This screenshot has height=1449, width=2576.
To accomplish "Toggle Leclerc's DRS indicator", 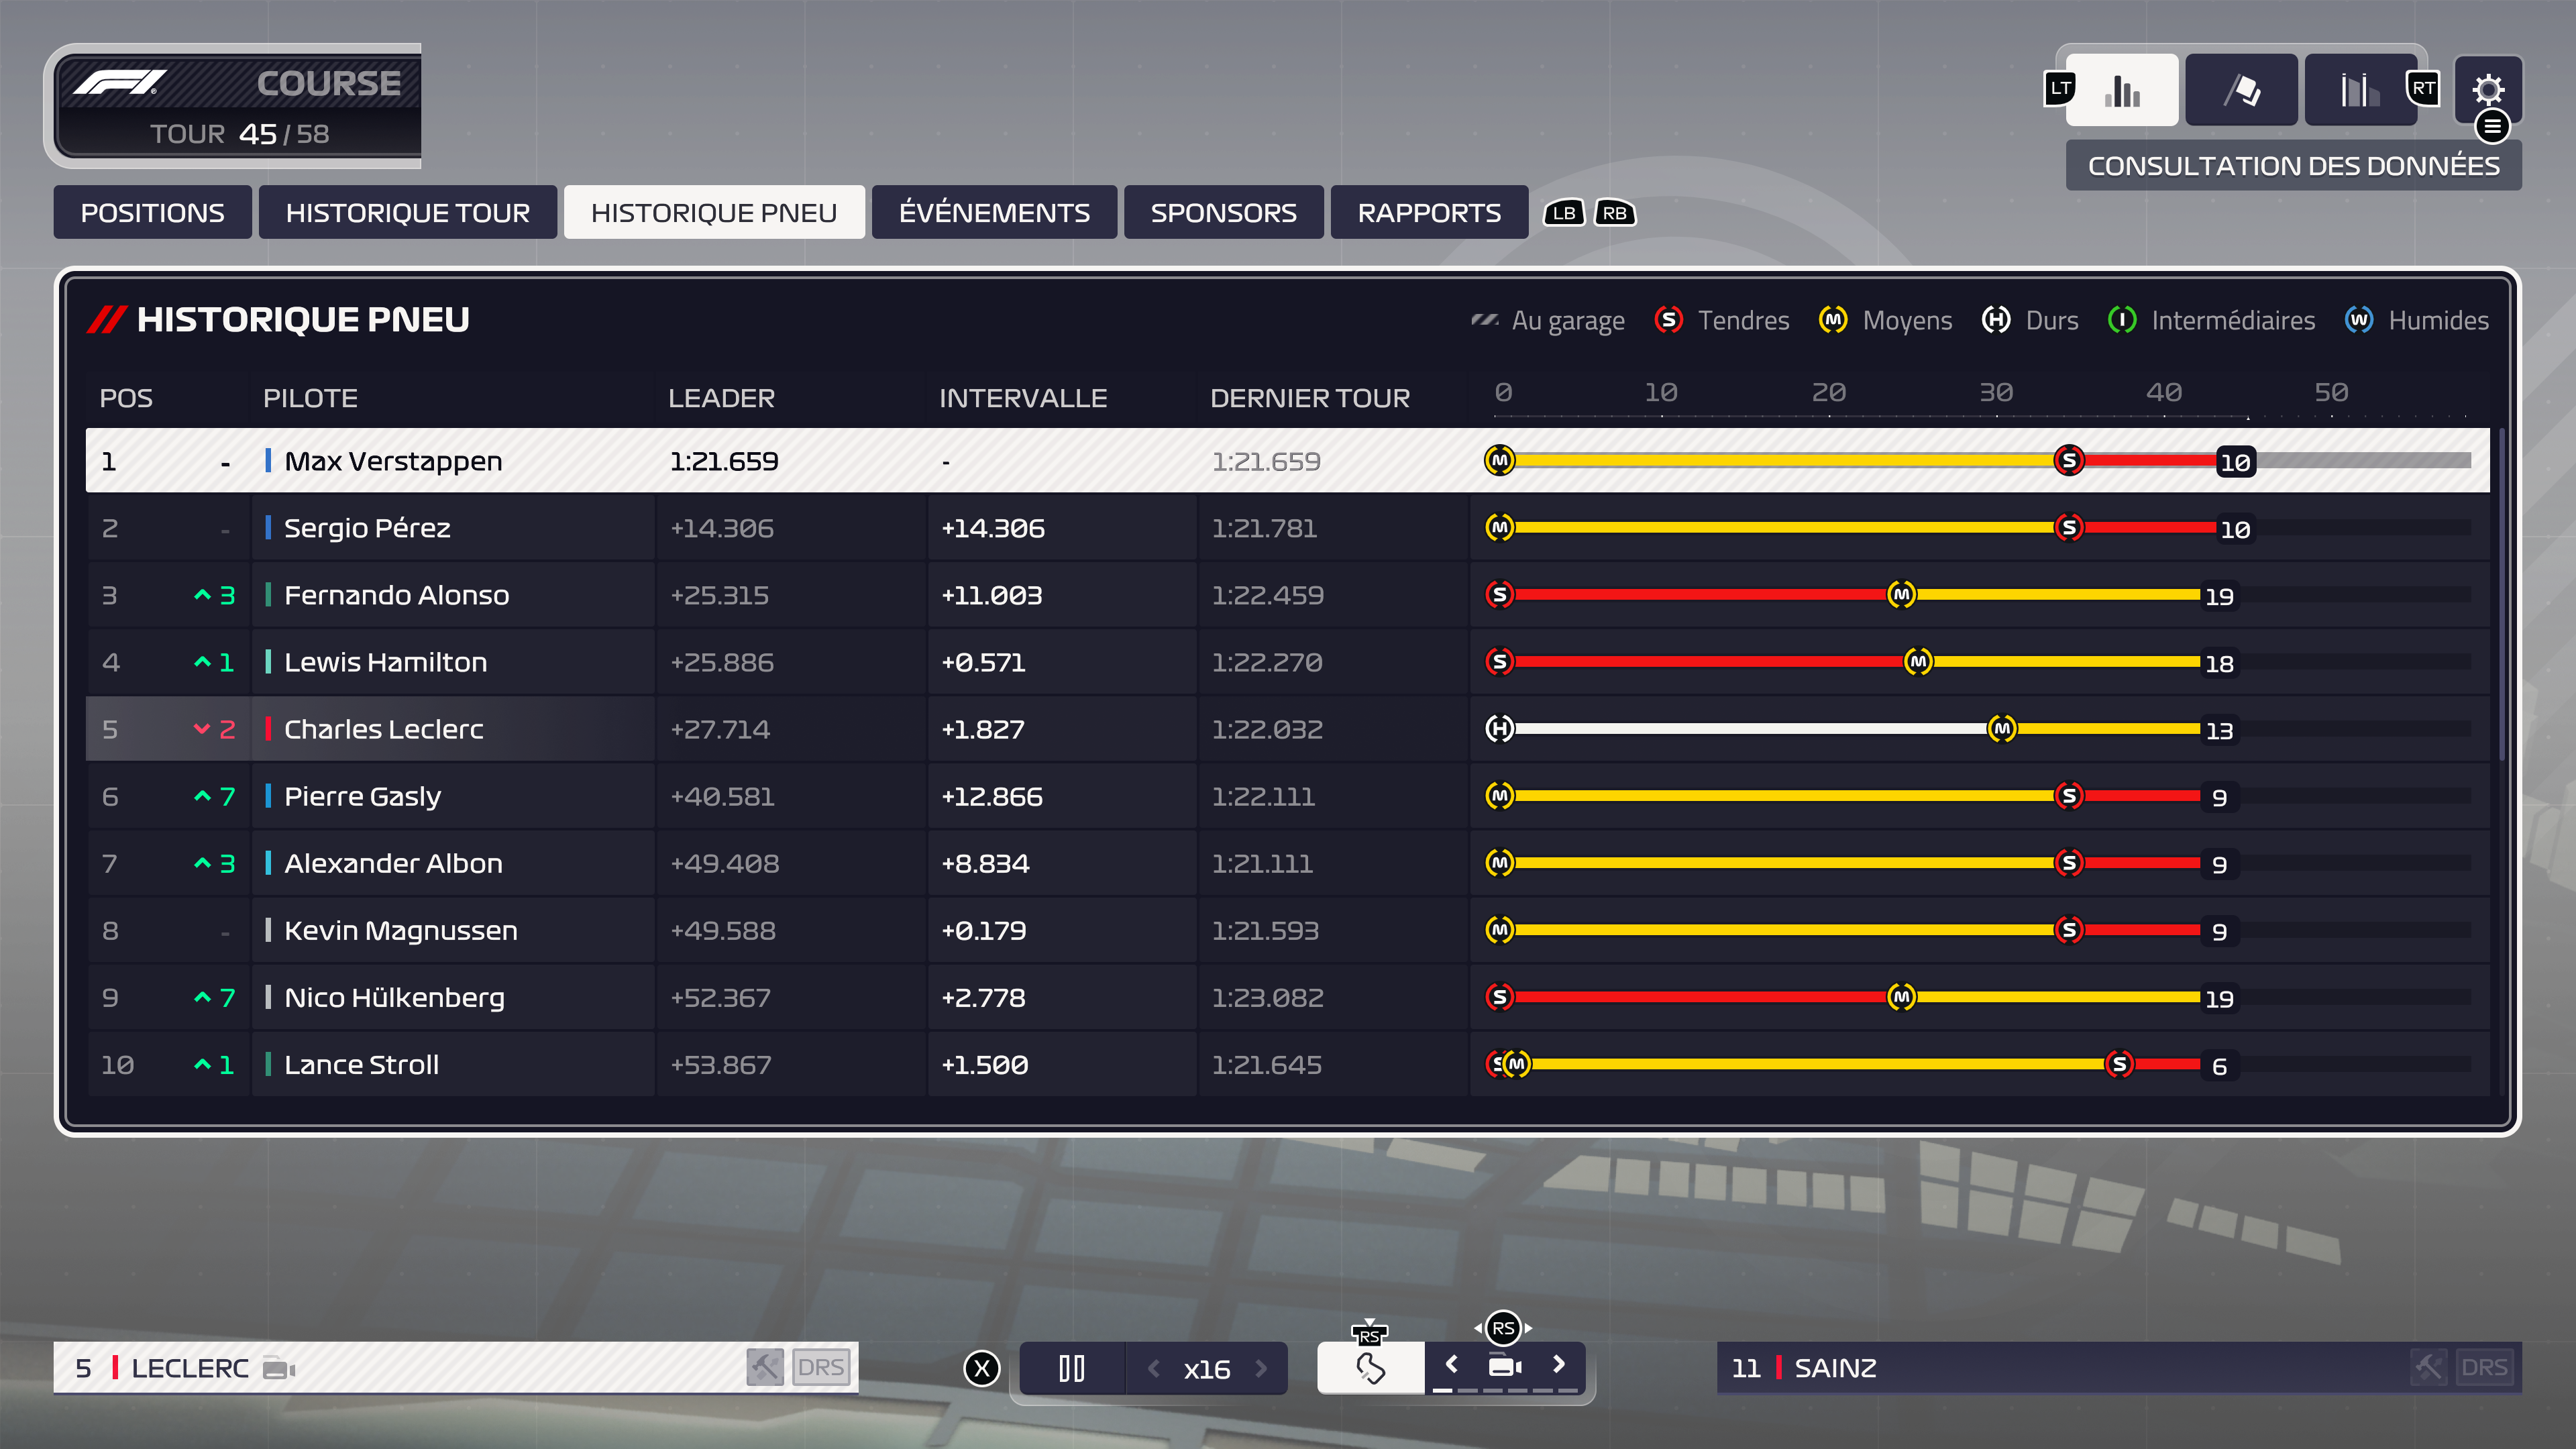I will (821, 1367).
